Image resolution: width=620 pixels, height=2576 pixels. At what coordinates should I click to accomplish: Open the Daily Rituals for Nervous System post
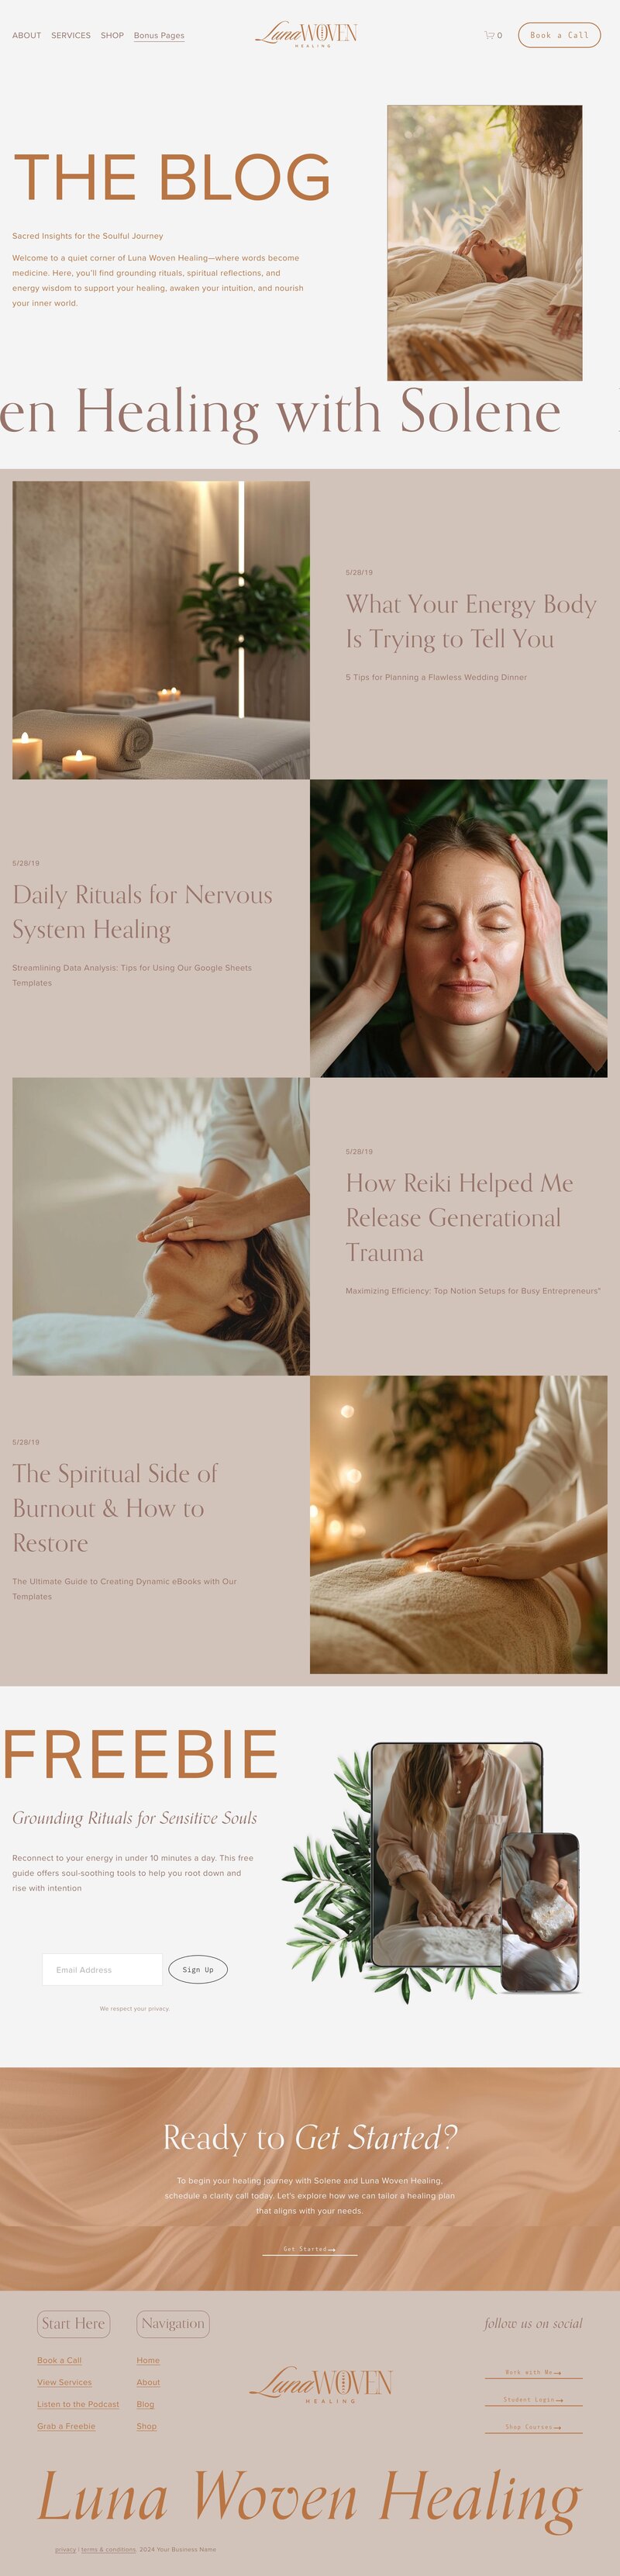[x=142, y=912]
